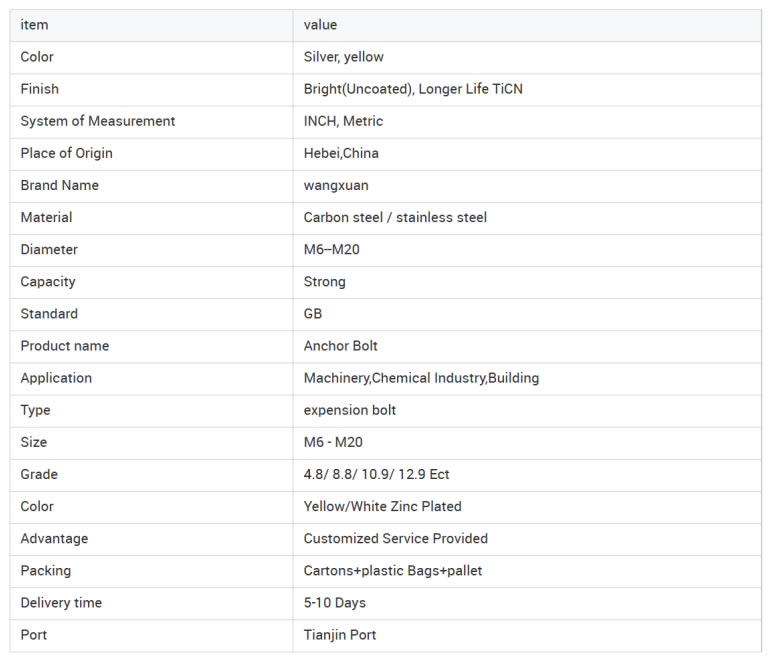Click the "item" column header
This screenshot has width=772, height=662.
34,25
